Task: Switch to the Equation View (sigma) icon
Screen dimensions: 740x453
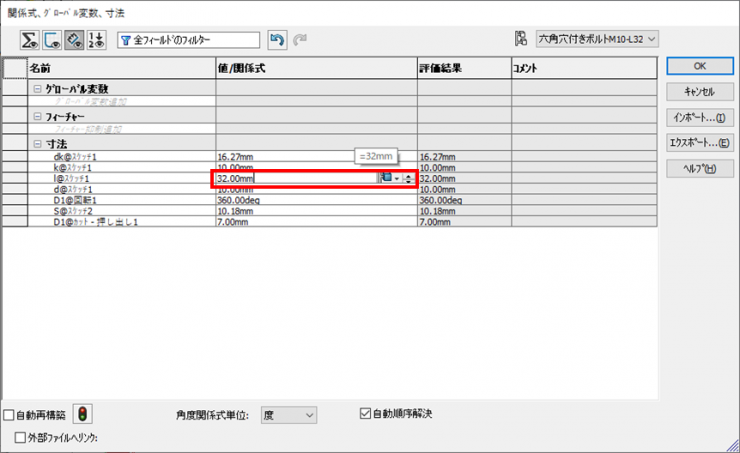Action: [30, 40]
